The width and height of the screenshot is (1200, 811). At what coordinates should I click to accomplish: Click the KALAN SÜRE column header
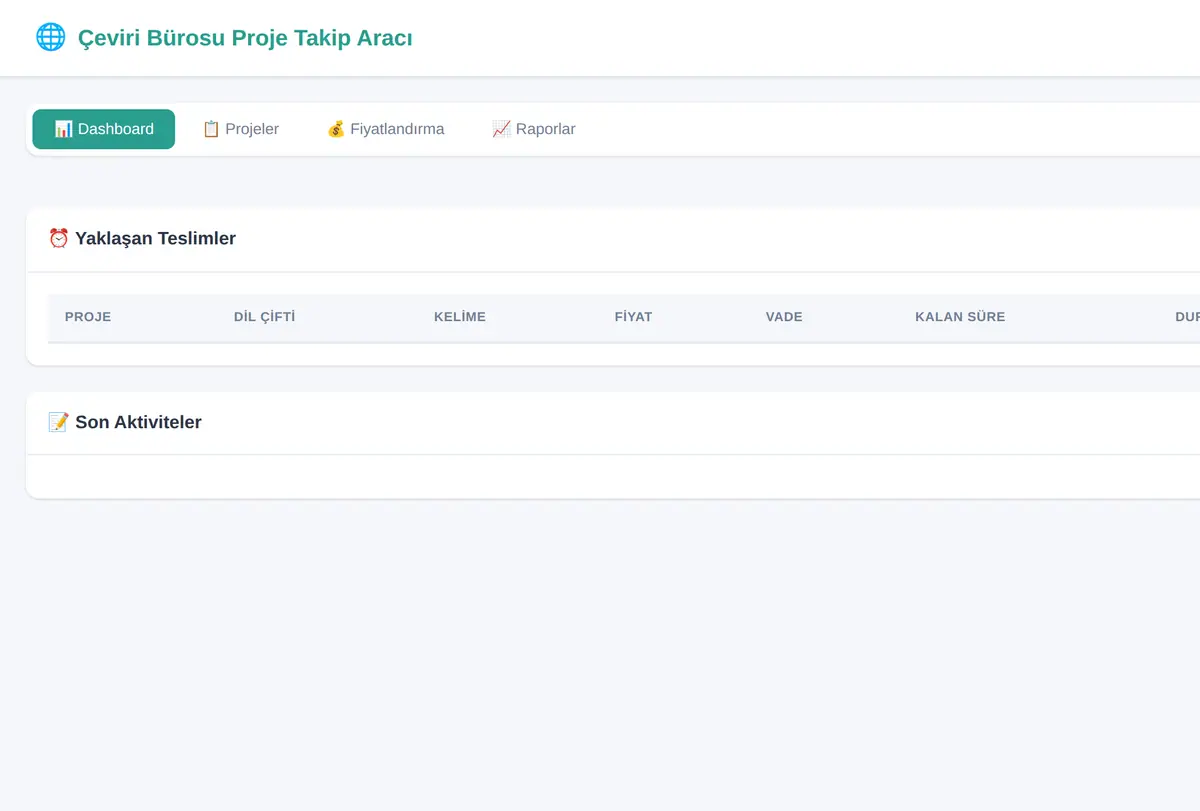[960, 317]
